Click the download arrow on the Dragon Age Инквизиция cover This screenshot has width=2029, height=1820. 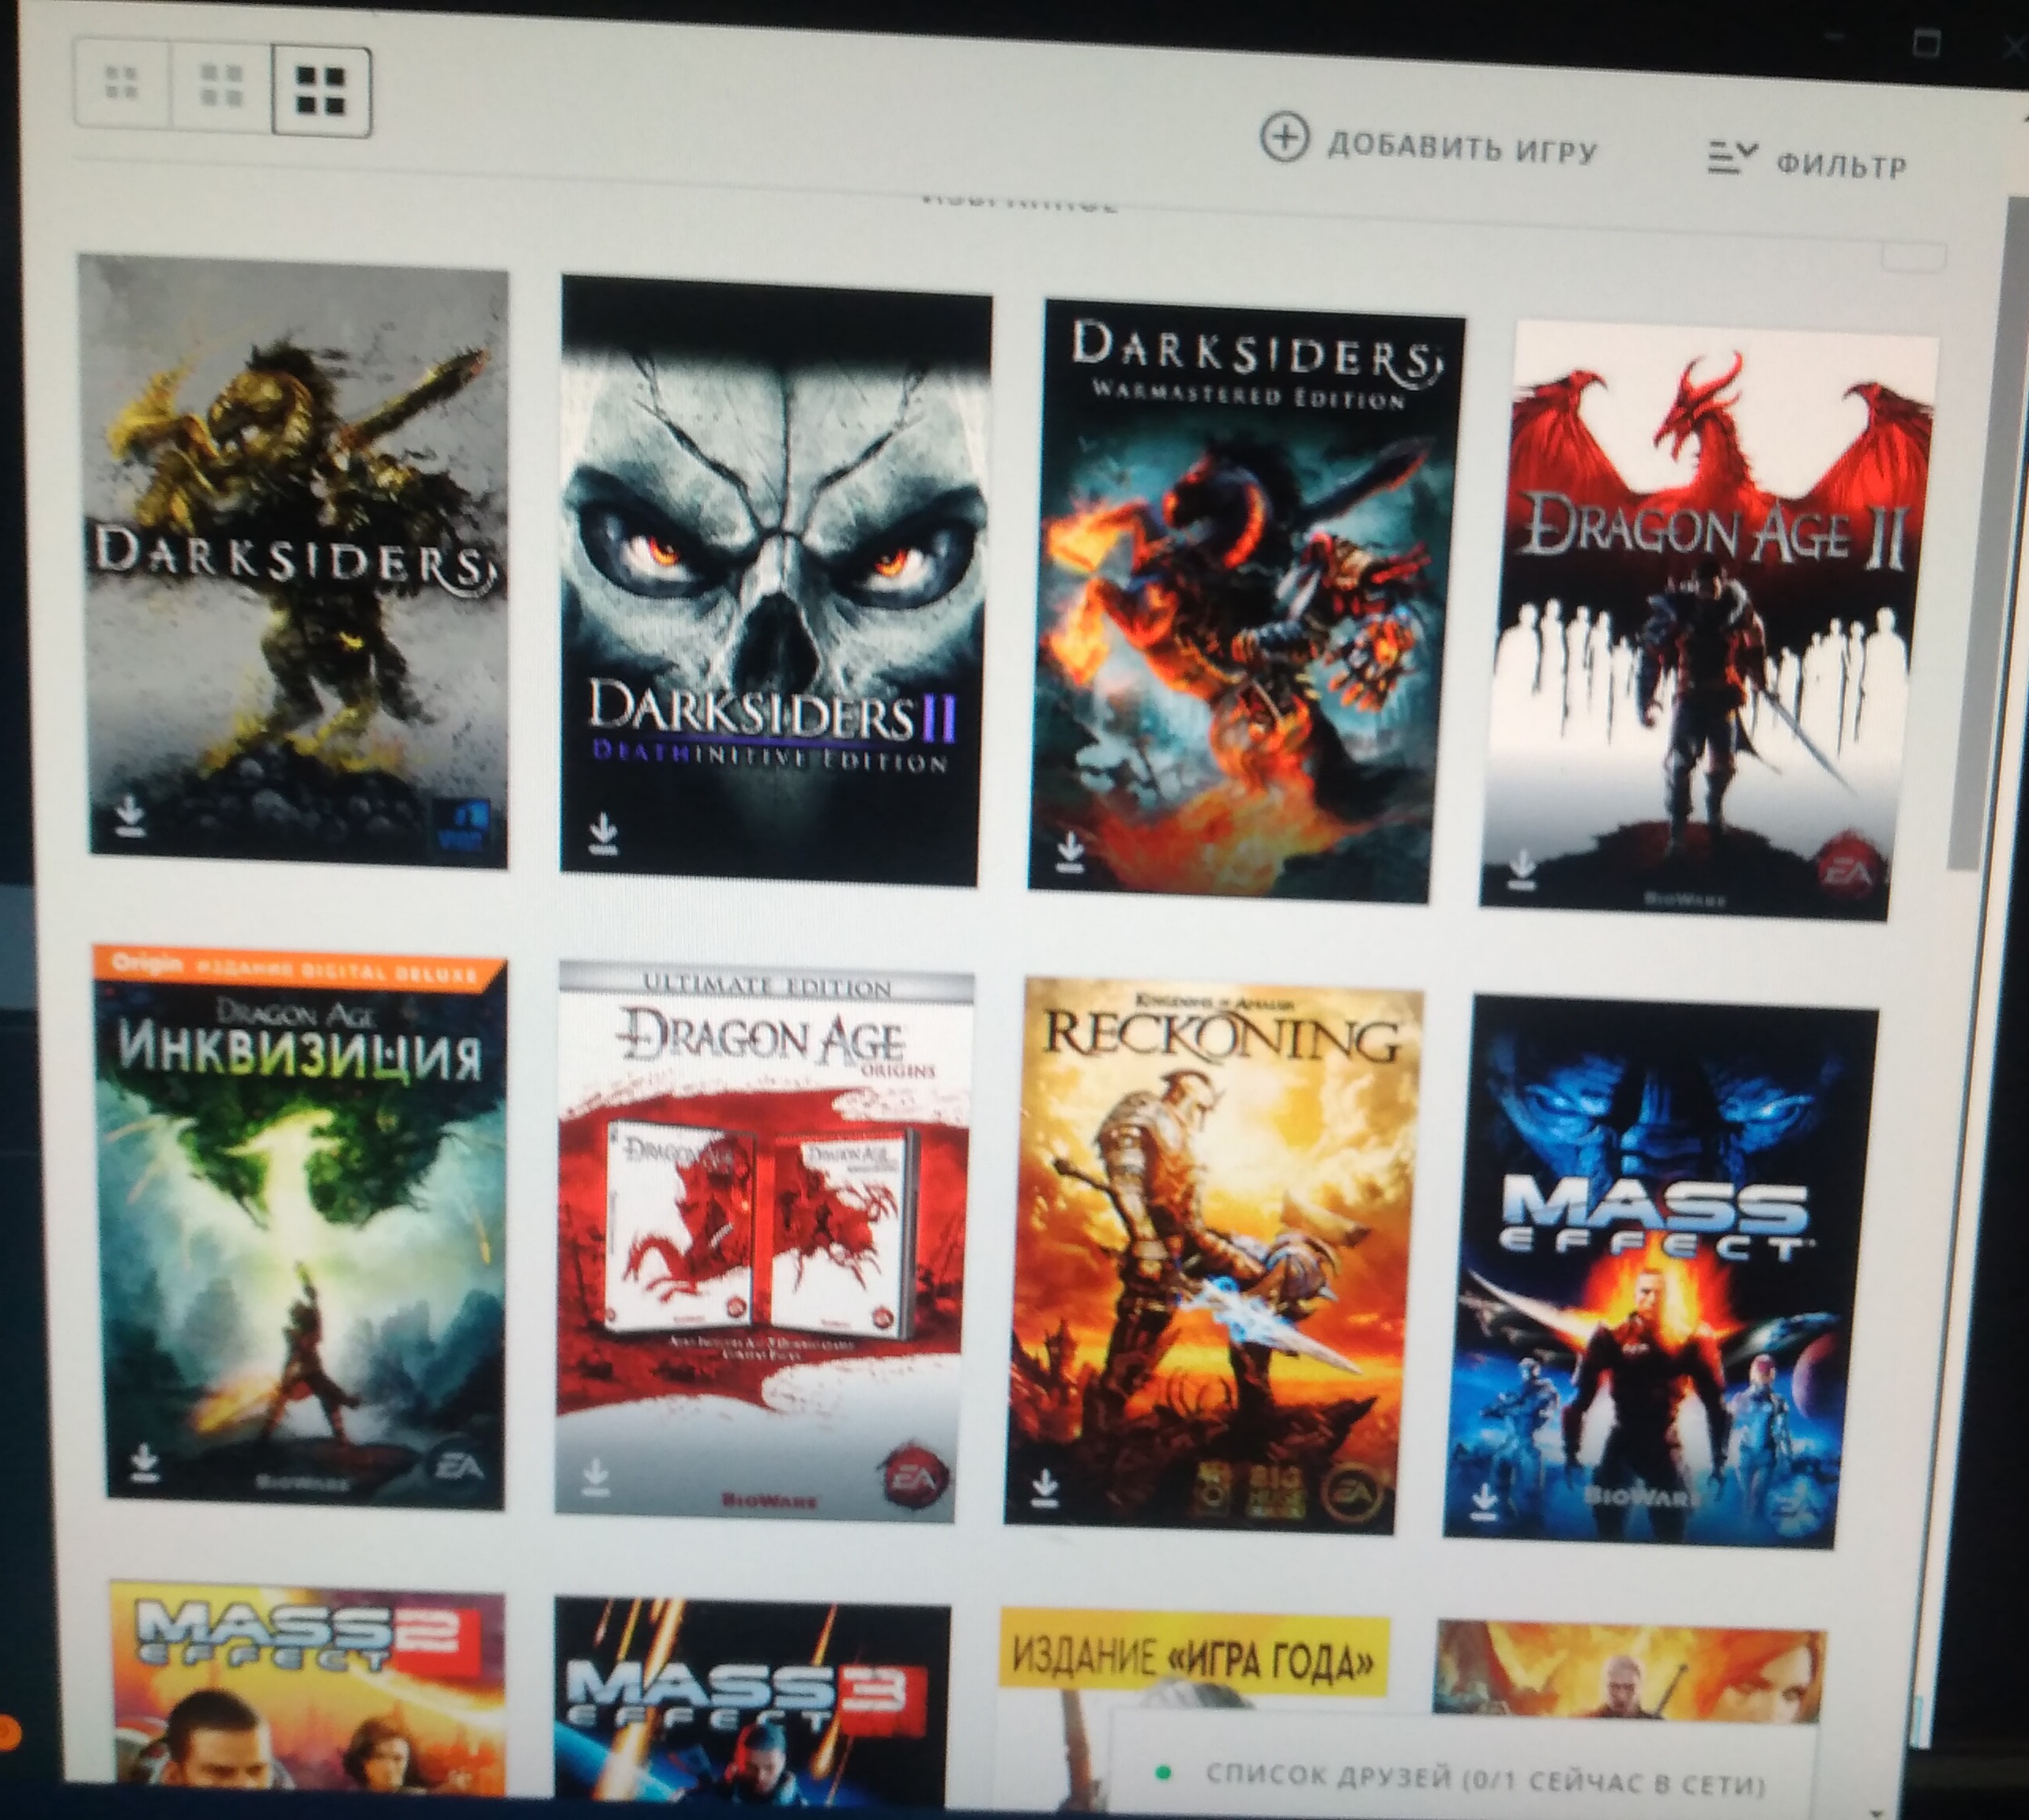pos(144,1461)
